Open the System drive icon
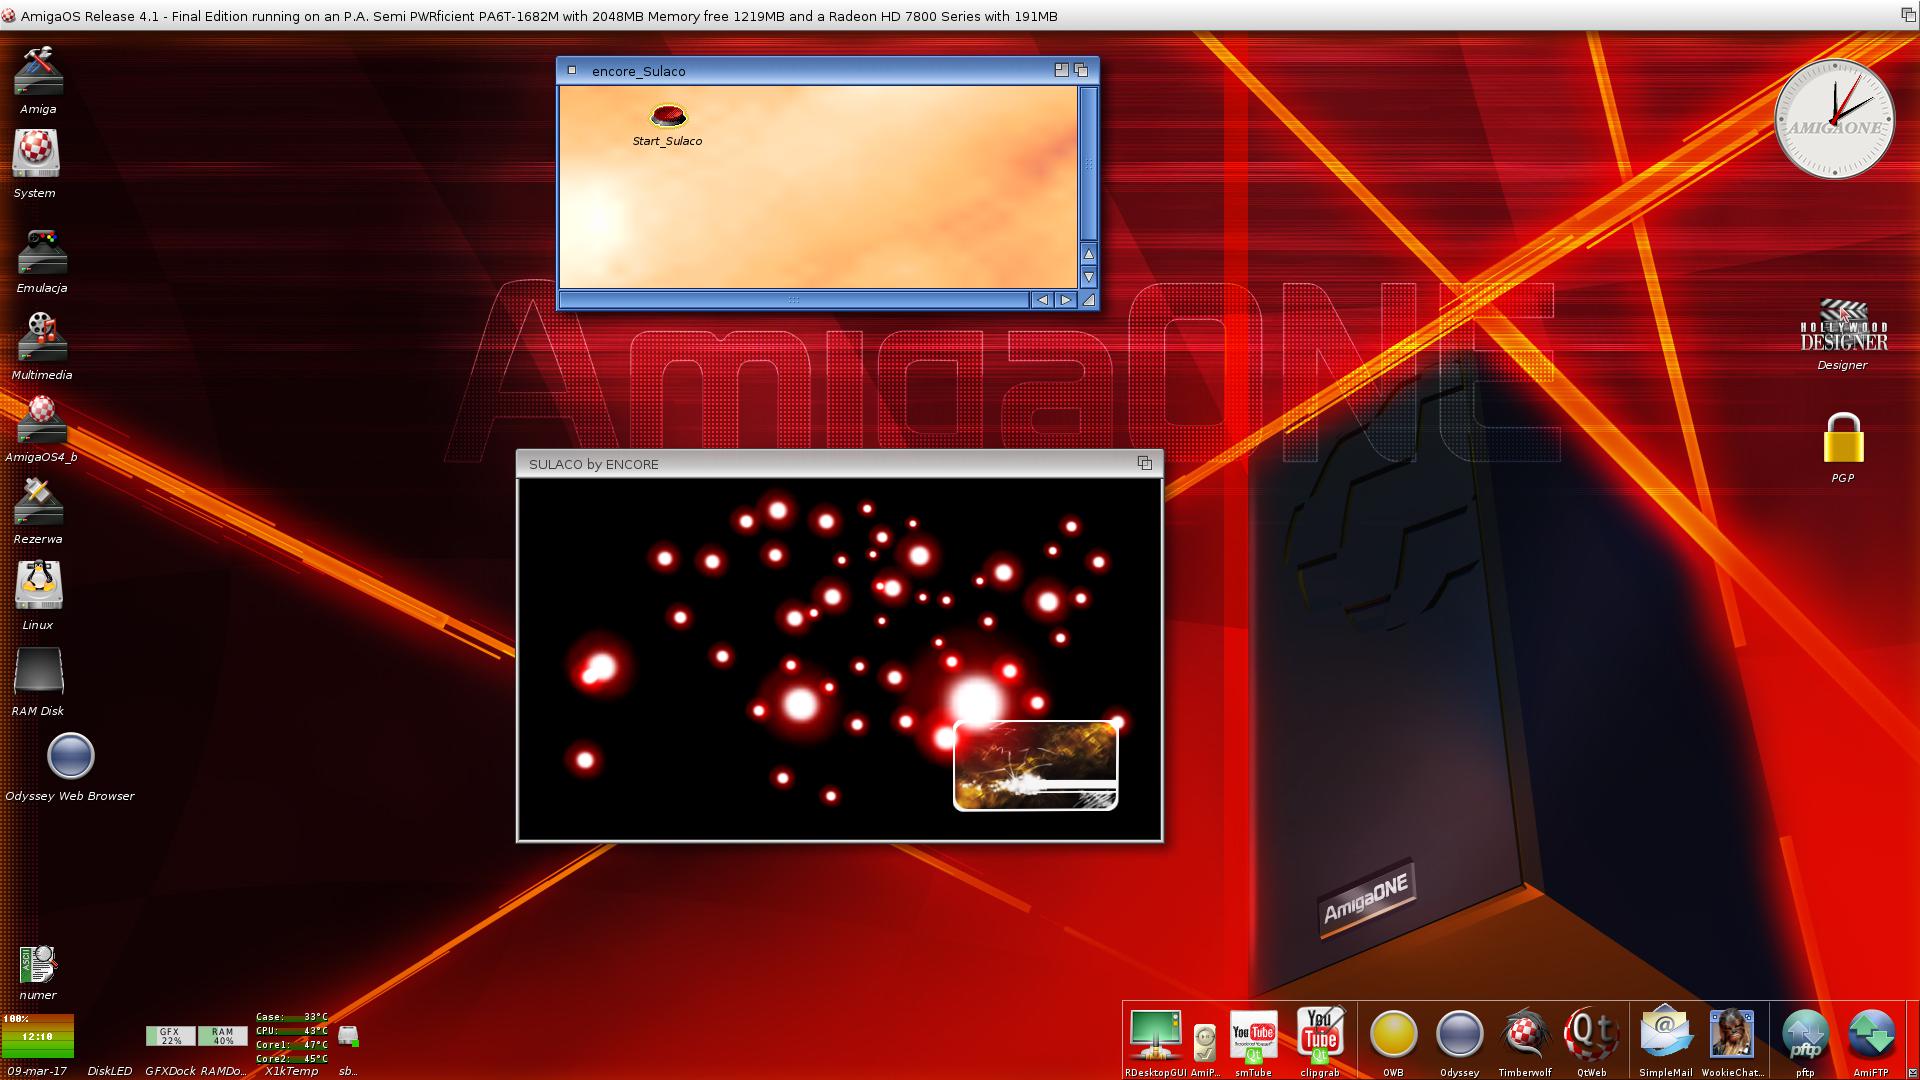1920x1080 pixels. click(x=36, y=154)
